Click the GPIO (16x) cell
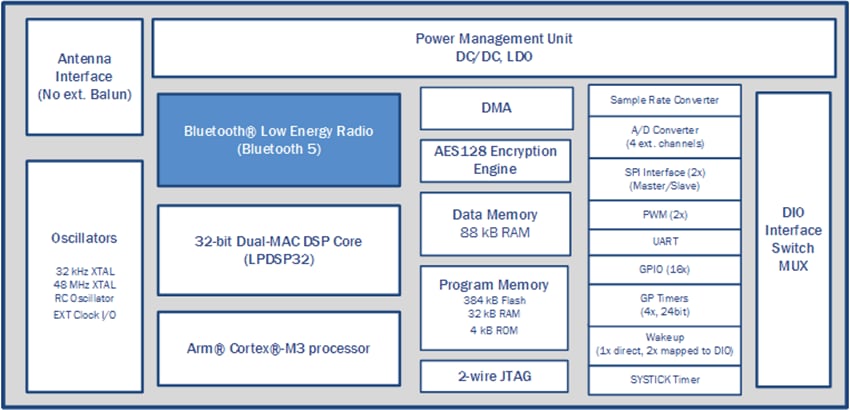Screen dimensions: 850x410 [664, 270]
